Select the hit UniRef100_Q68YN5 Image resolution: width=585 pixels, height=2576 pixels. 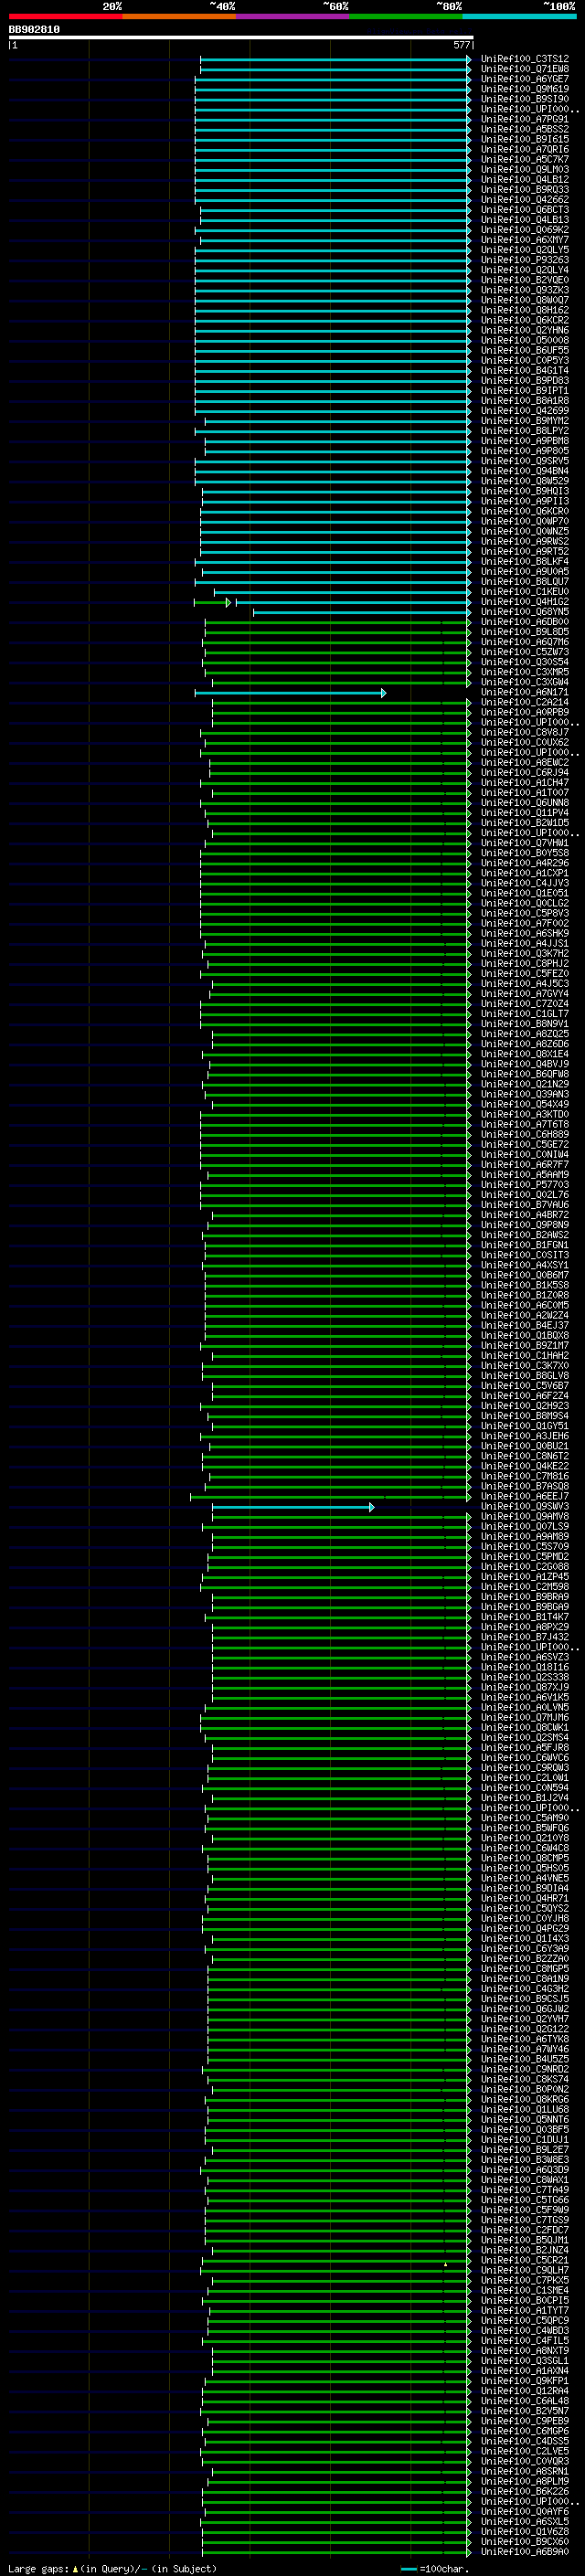click(525, 612)
